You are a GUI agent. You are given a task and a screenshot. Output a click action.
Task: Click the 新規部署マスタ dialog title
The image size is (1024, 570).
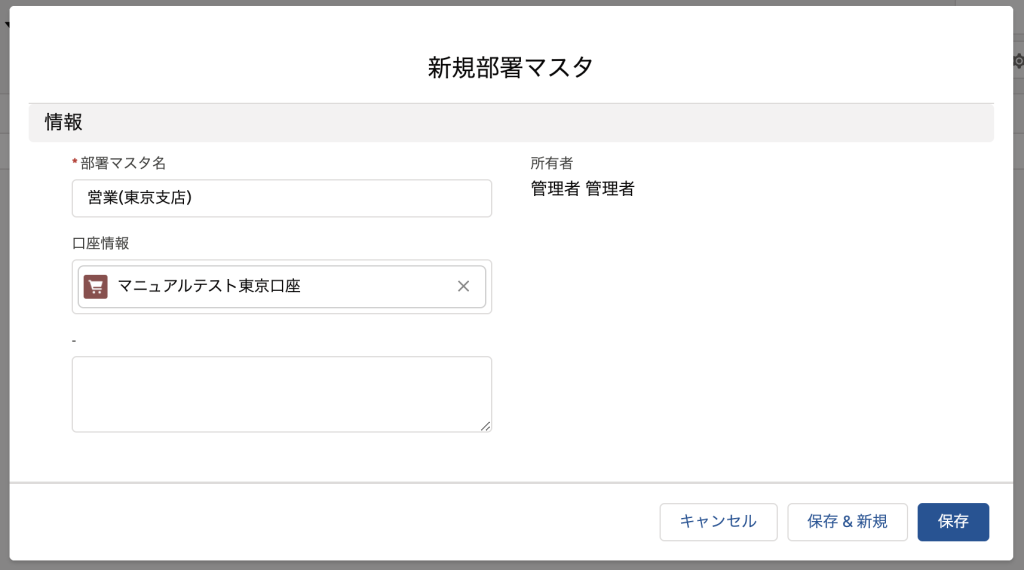510,67
